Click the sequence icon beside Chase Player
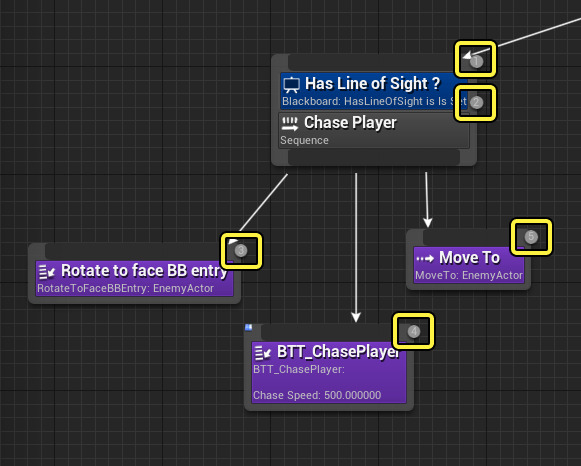The height and width of the screenshot is (466, 581). point(290,124)
